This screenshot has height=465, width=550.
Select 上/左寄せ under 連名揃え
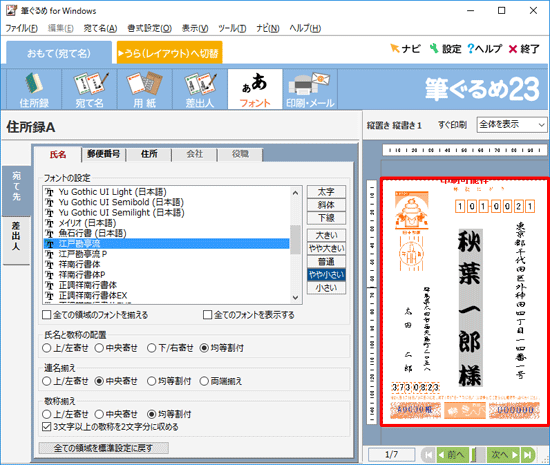pos(47,381)
